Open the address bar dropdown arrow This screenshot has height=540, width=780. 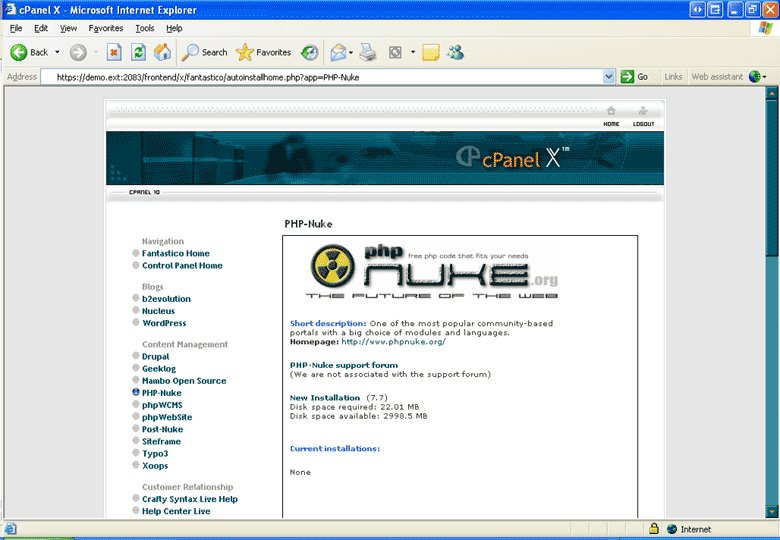[x=608, y=77]
